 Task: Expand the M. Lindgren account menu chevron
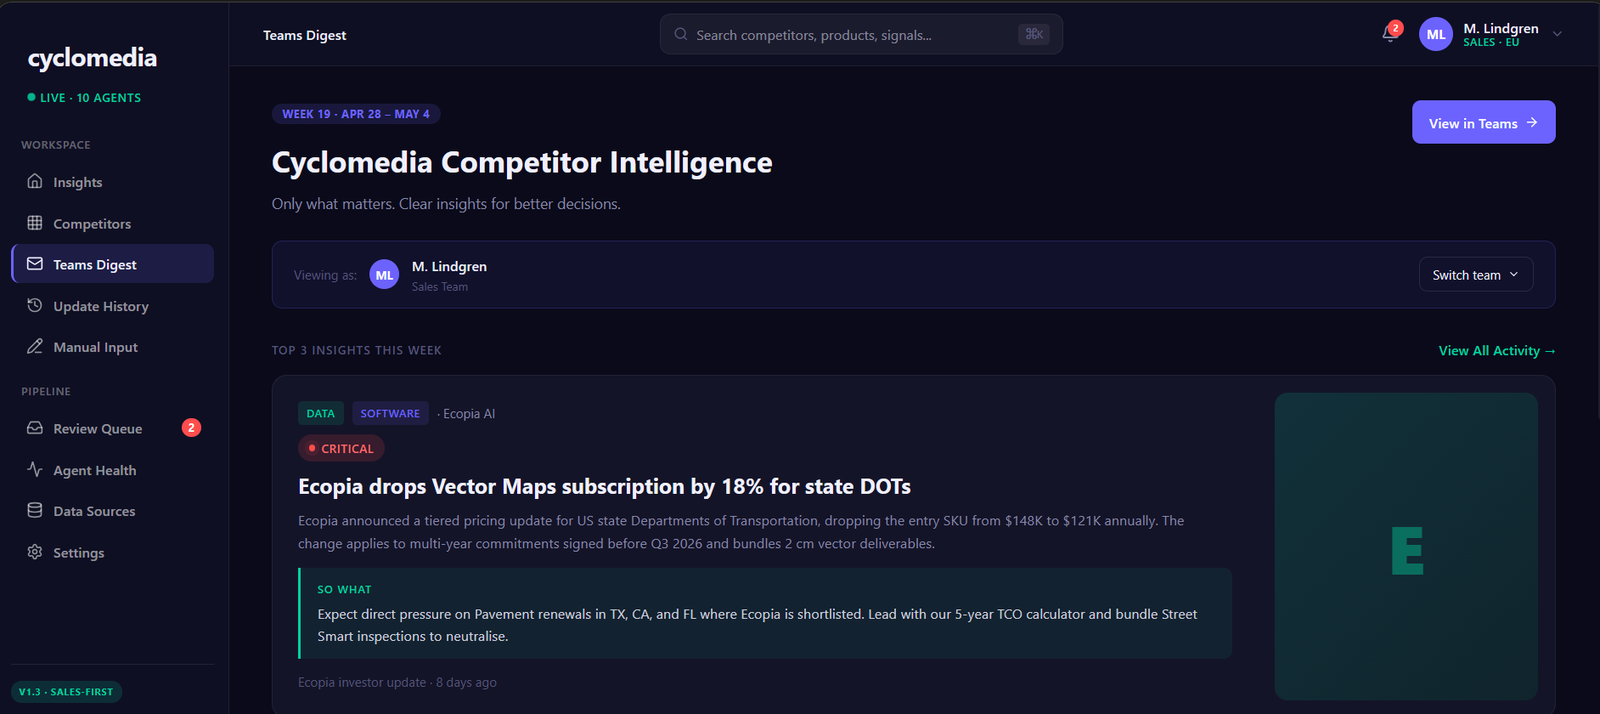click(1557, 34)
